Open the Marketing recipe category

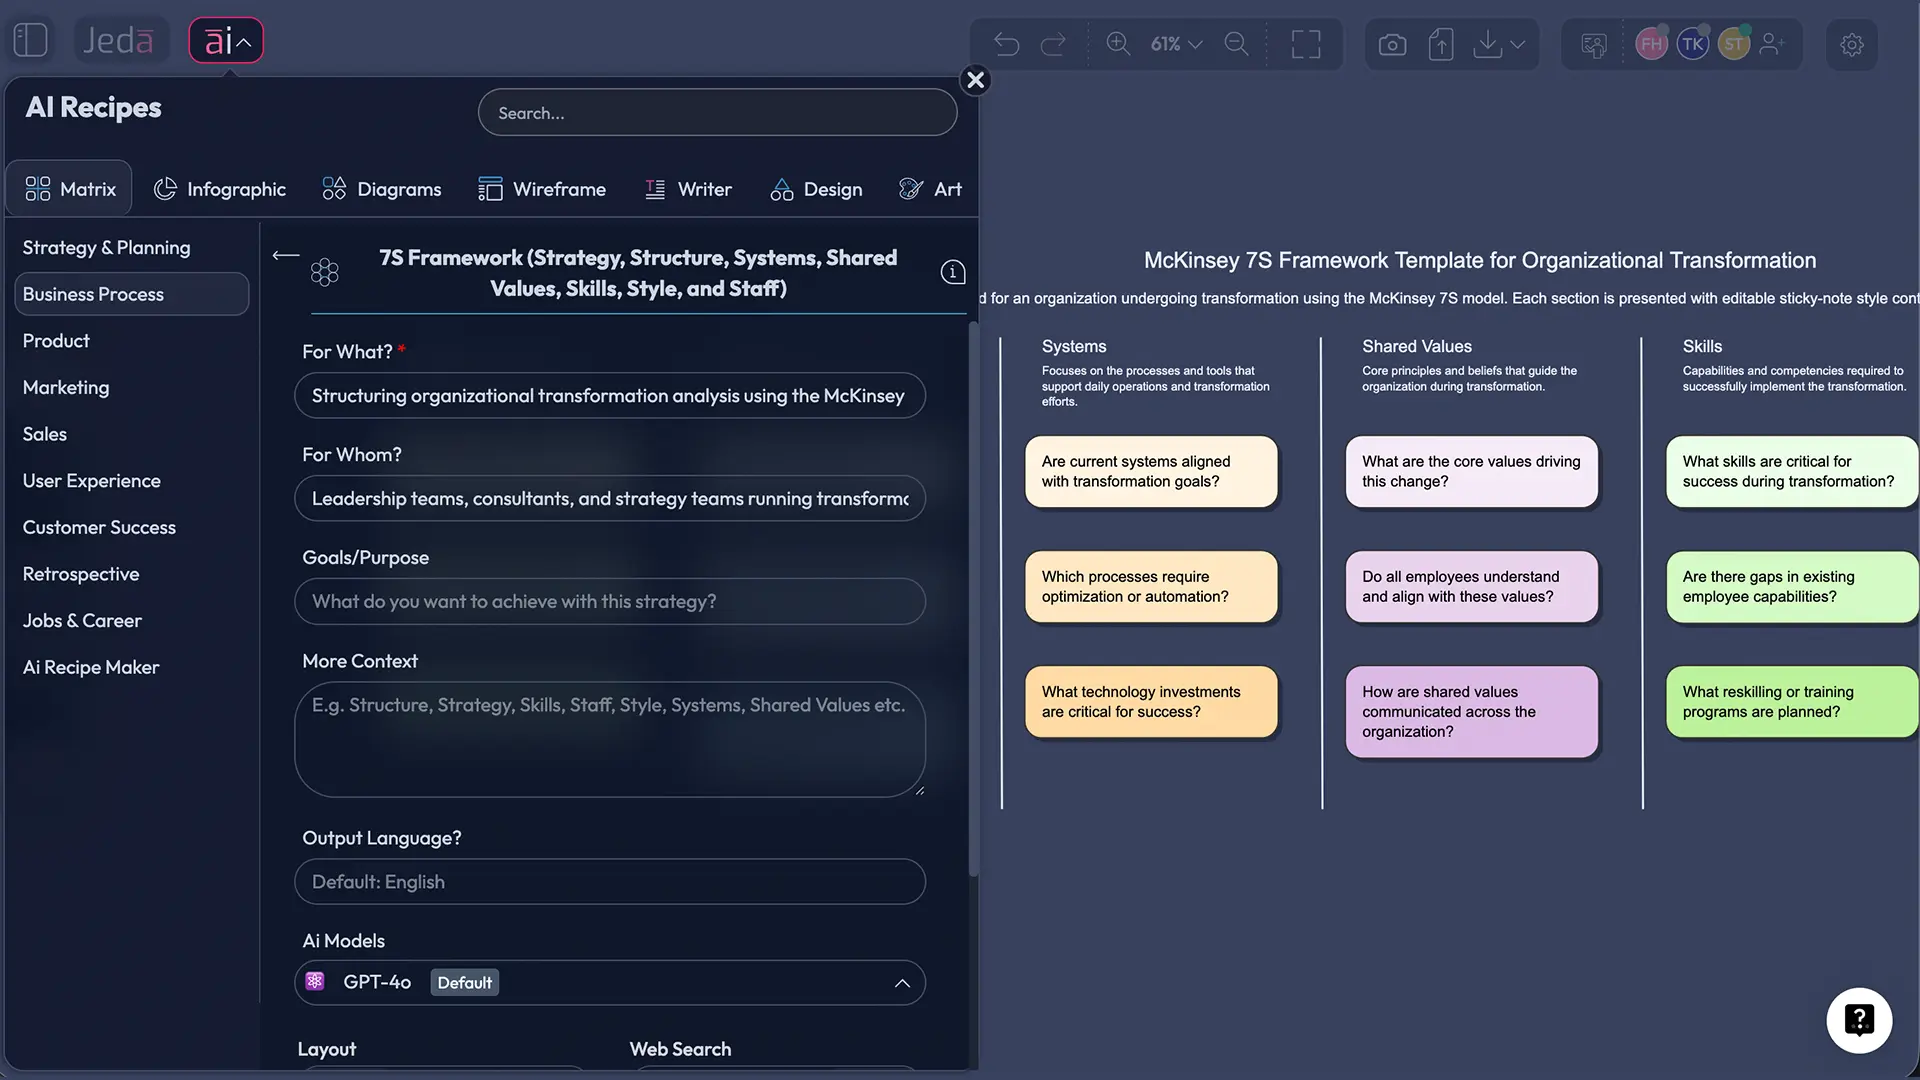point(66,388)
